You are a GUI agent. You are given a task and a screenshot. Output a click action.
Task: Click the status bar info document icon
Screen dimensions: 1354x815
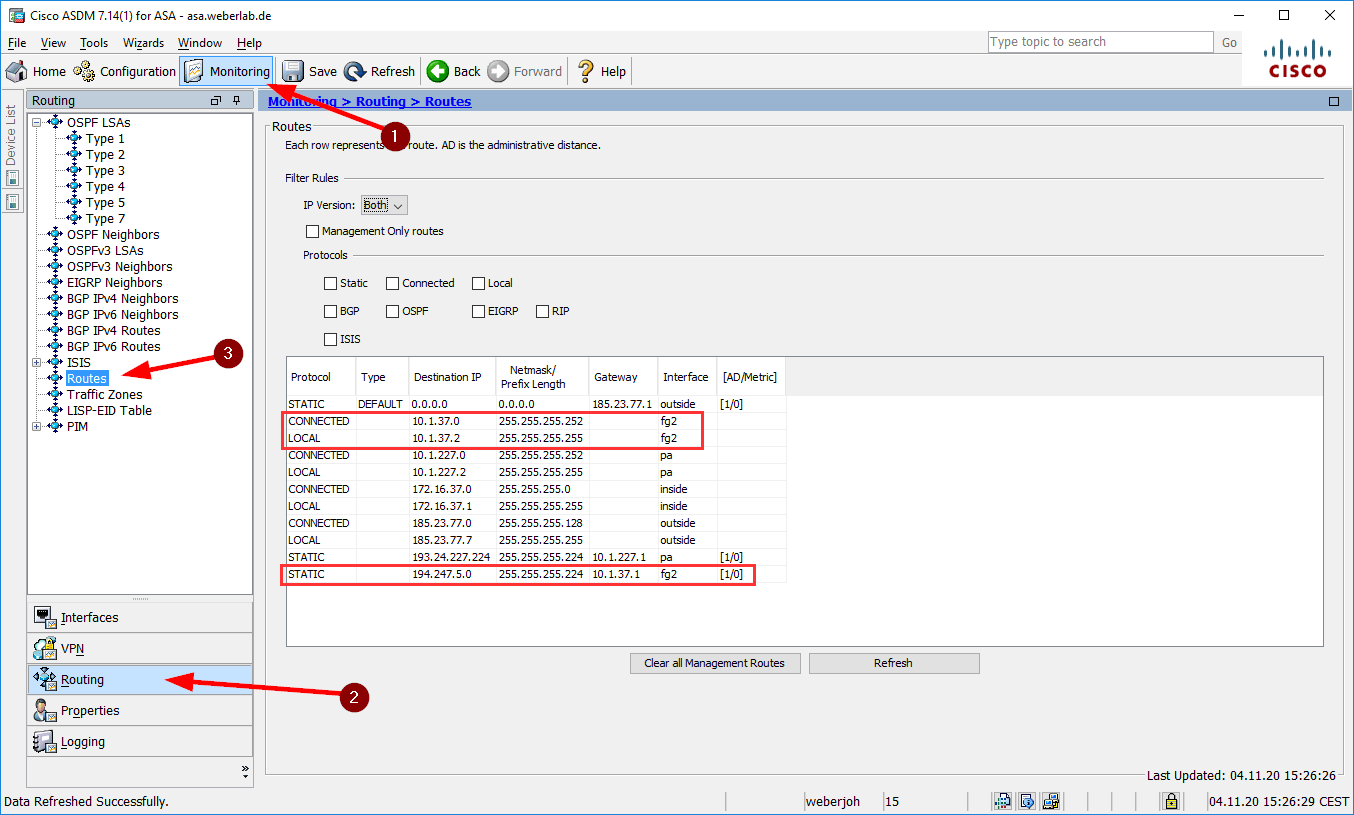[x=1026, y=801]
